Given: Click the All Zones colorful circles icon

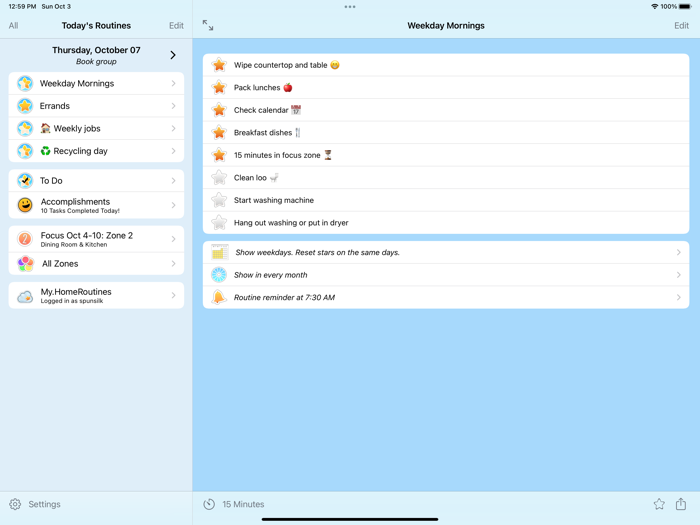Looking at the screenshot, I should (x=25, y=264).
